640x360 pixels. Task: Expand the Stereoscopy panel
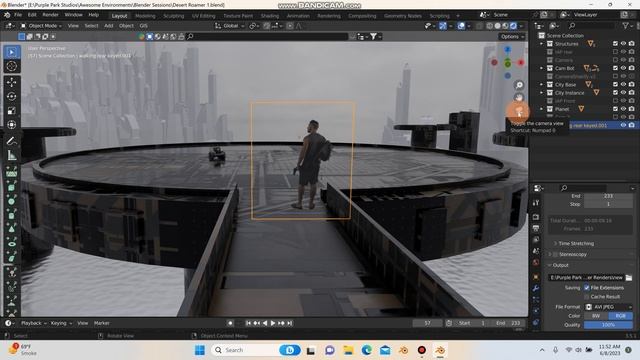point(550,254)
